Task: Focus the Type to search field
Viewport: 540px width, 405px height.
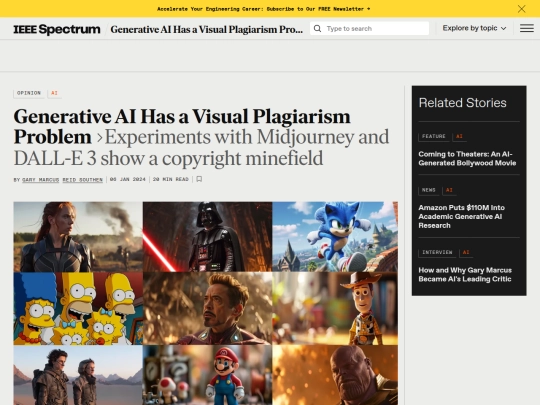Action: (369, 28)
